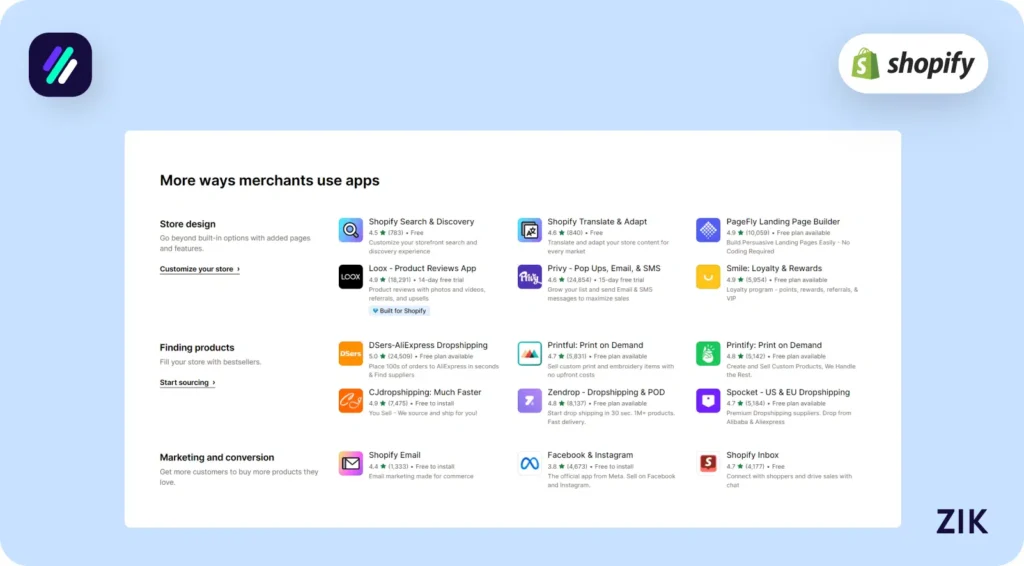
Task: Click the Printify green app icon
Action: tap(708, 354)
